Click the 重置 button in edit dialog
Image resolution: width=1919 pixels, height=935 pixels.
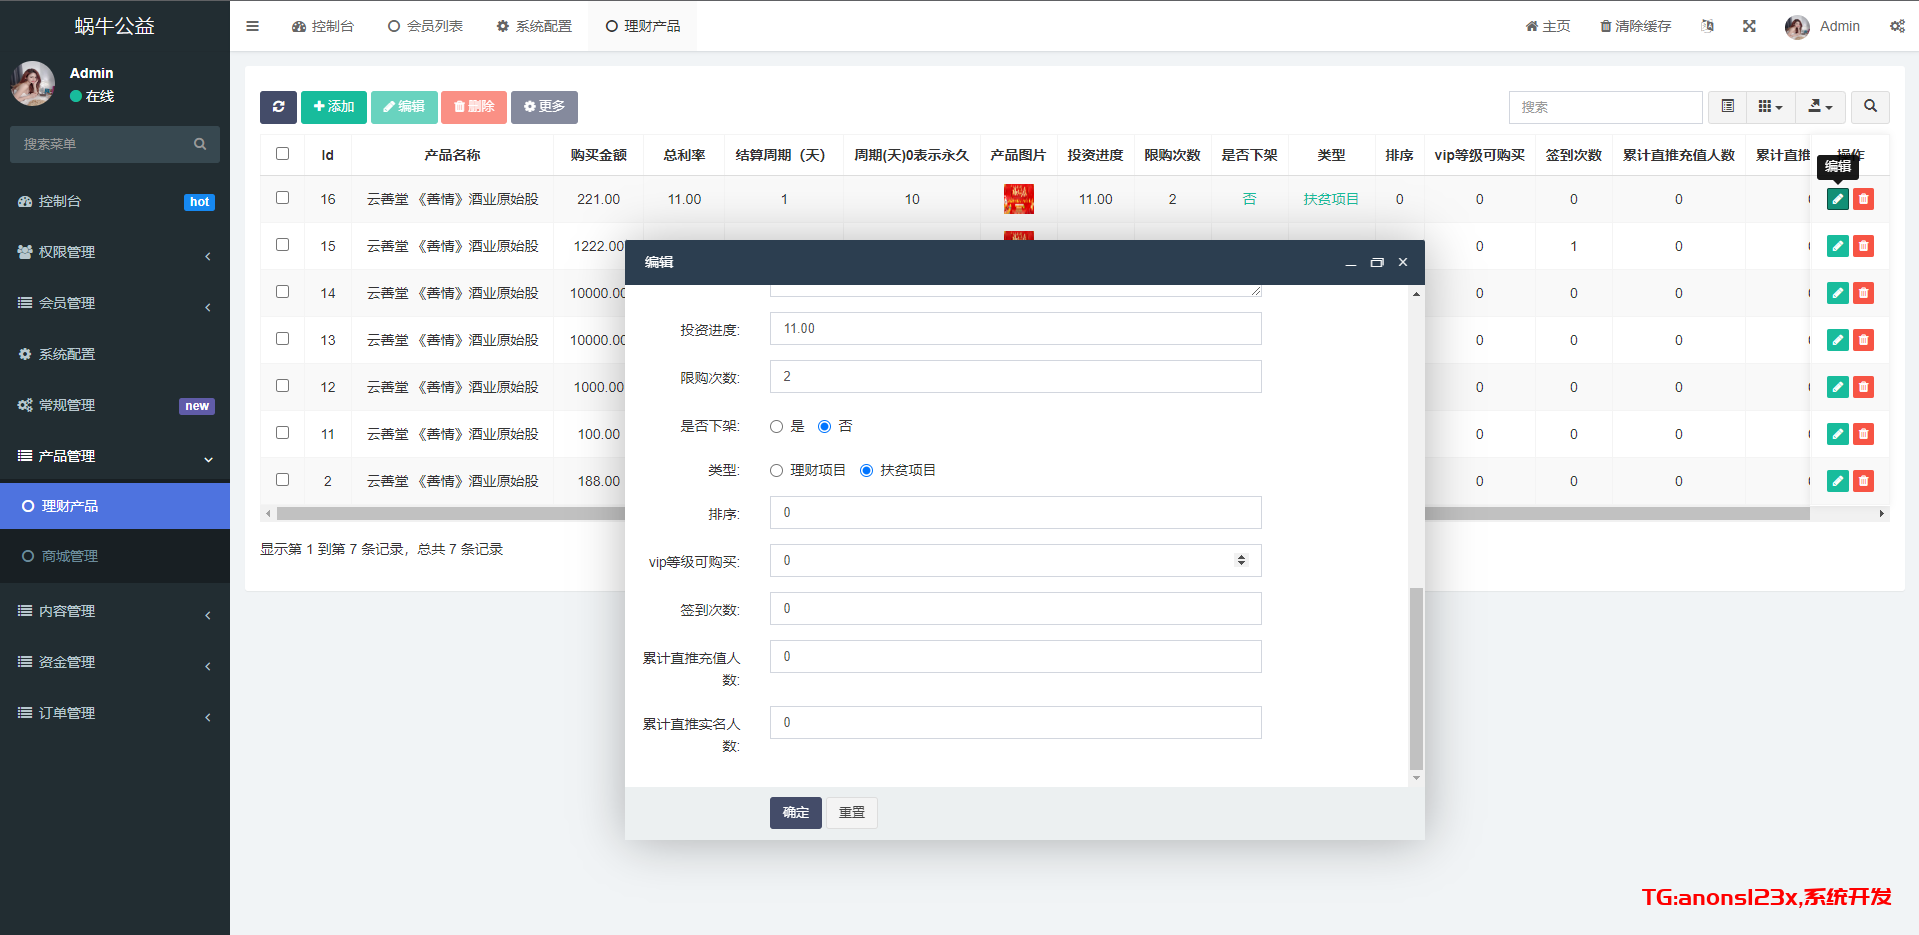pos(851,813)
